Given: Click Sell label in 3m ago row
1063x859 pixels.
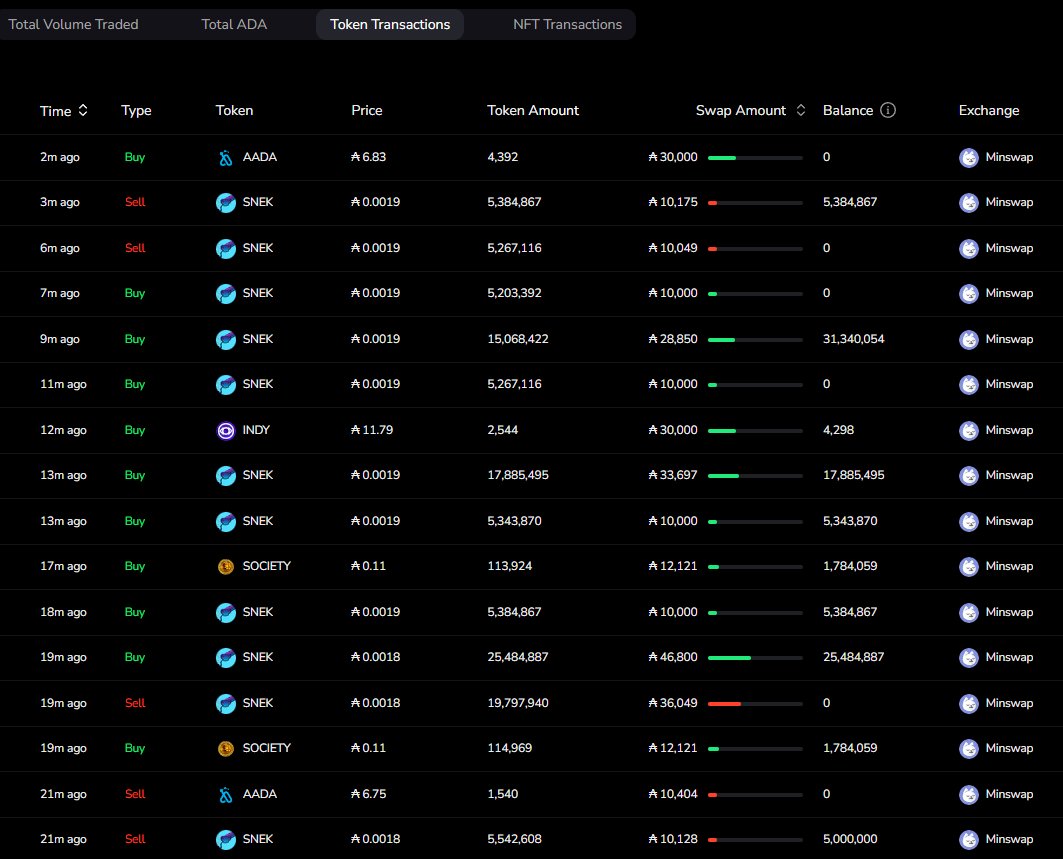Looking at the screenshot, I should click(135, 201).
